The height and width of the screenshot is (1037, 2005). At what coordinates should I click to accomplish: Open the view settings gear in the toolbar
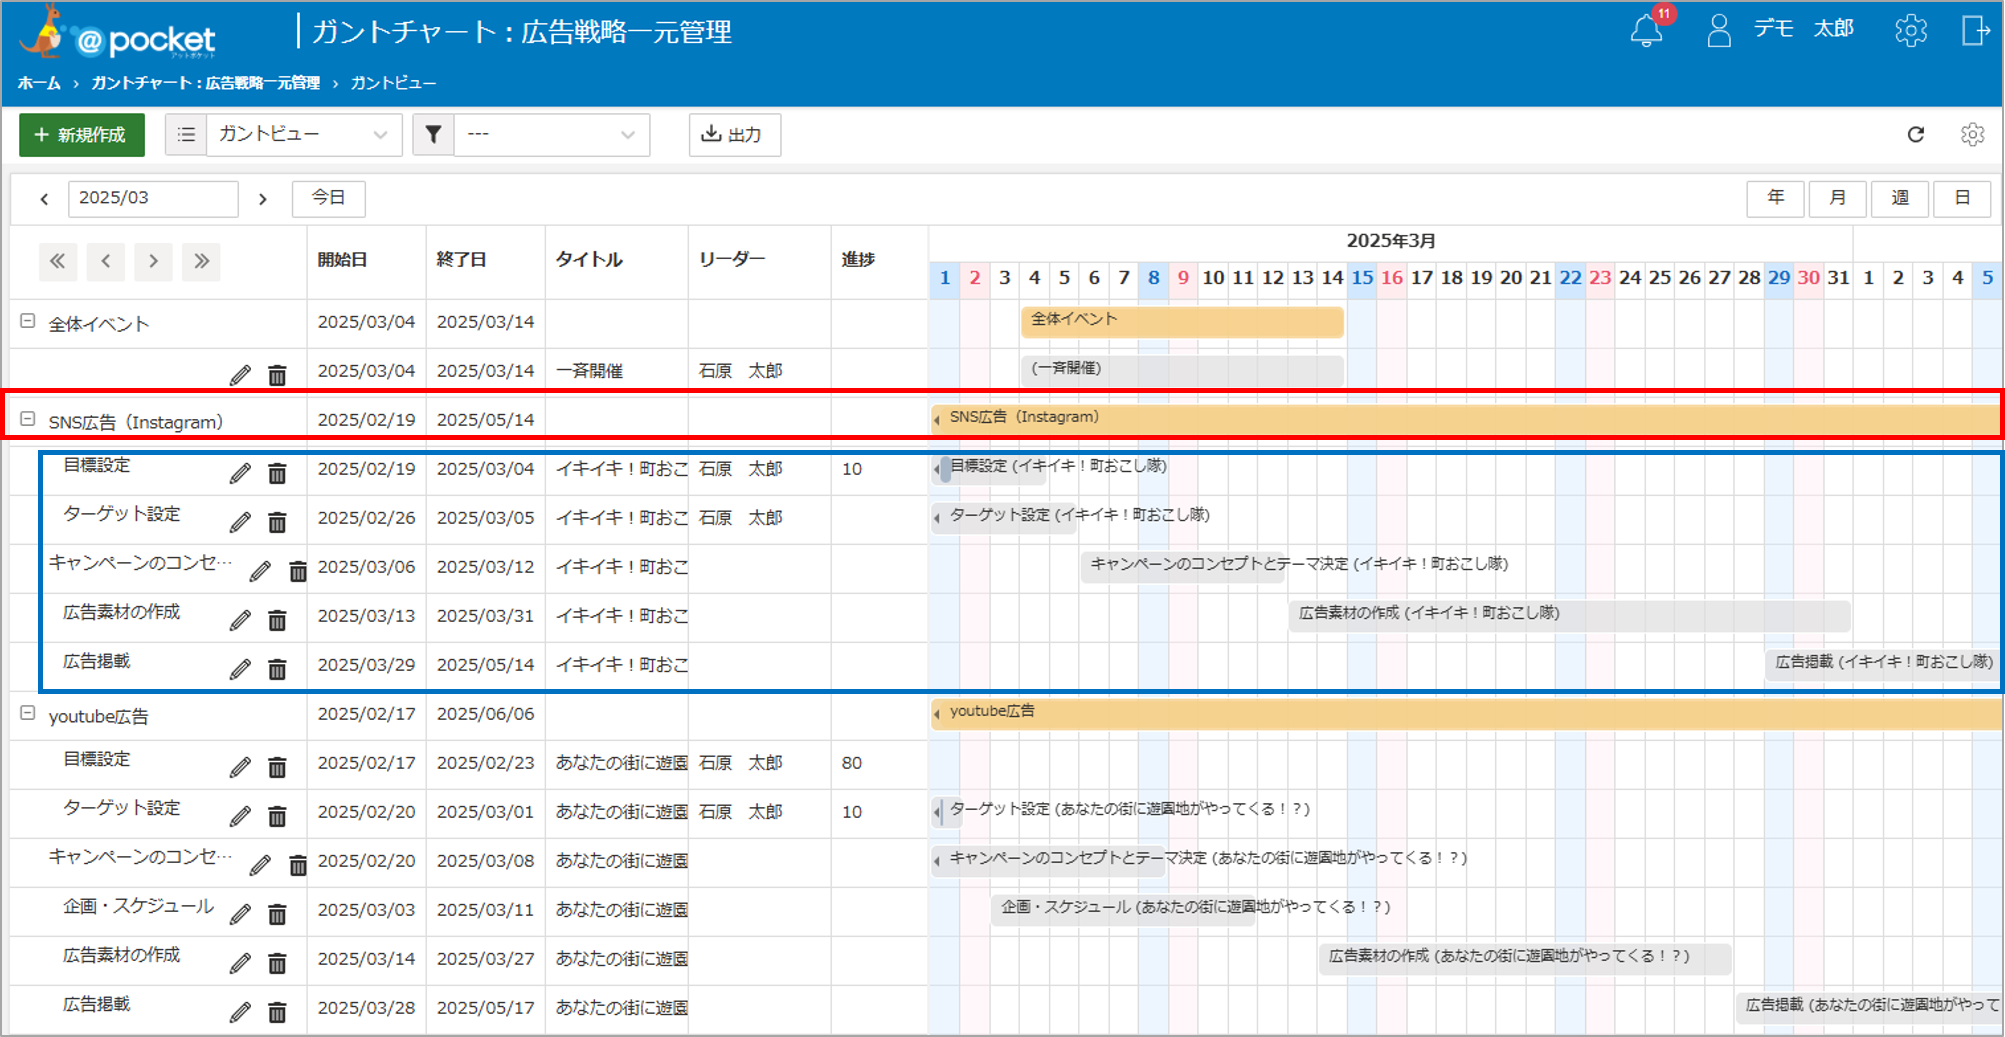click(x=1972, y=134)
